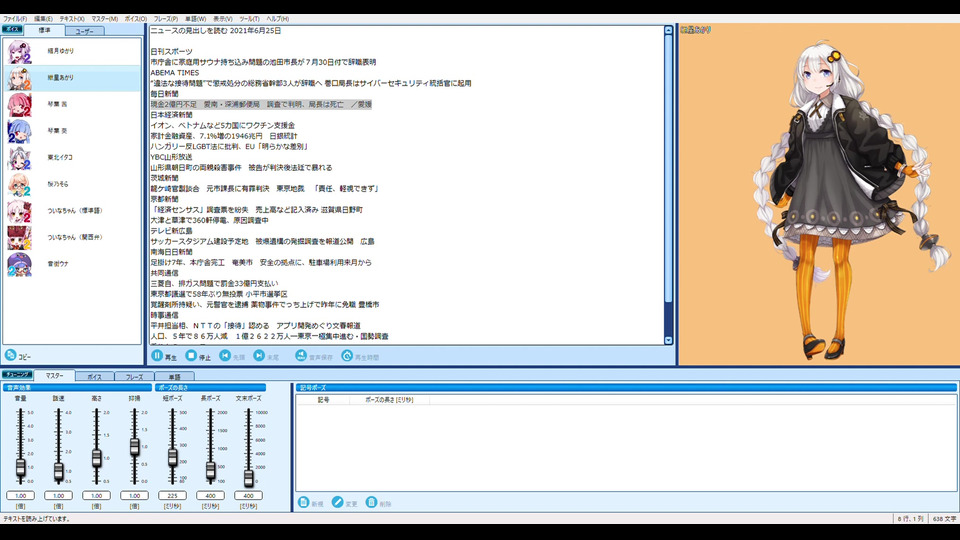Click the 高さ value field showing 1.00
This screenshot has height=540, width=960.
click(96, 495)
